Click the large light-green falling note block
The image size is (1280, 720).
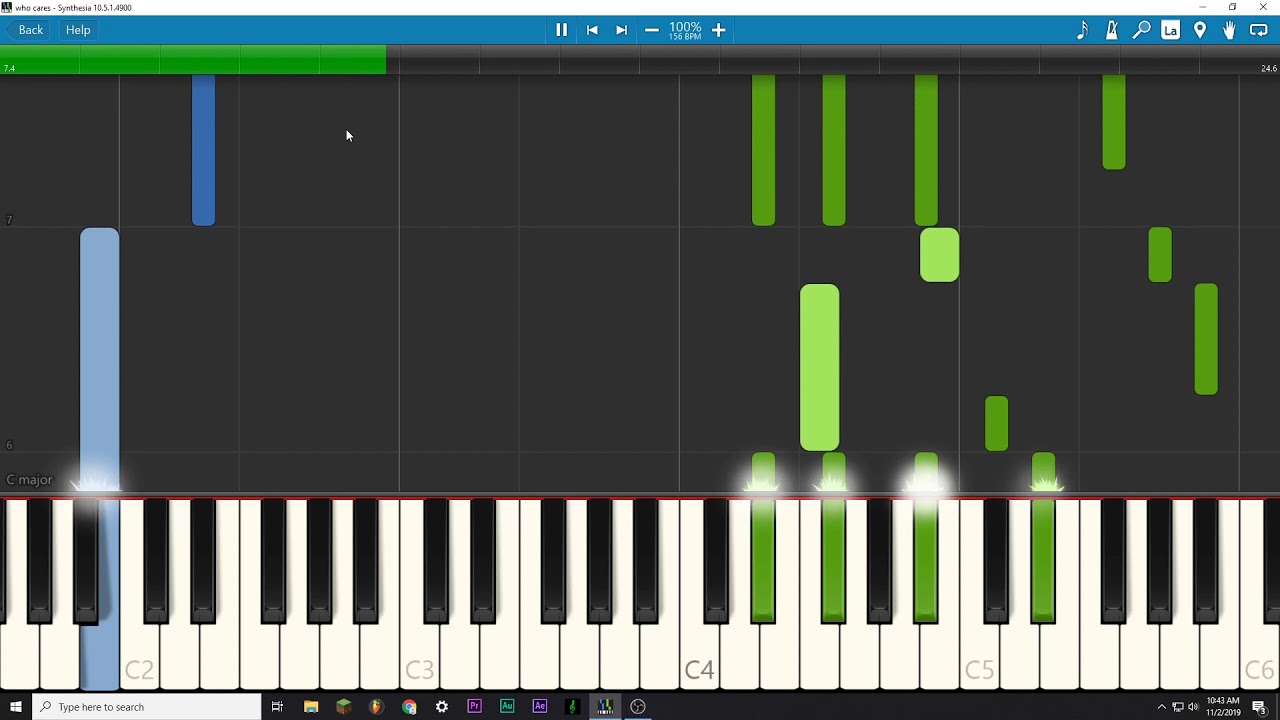[x=820, y=368]
